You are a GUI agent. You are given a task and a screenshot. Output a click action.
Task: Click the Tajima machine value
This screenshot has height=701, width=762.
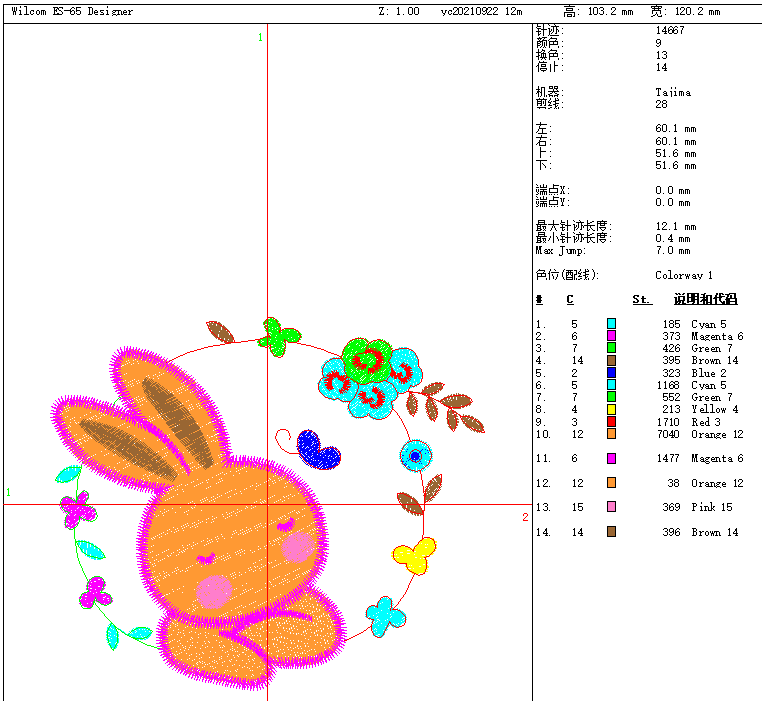pyautogui.click(x=673, y=92)
